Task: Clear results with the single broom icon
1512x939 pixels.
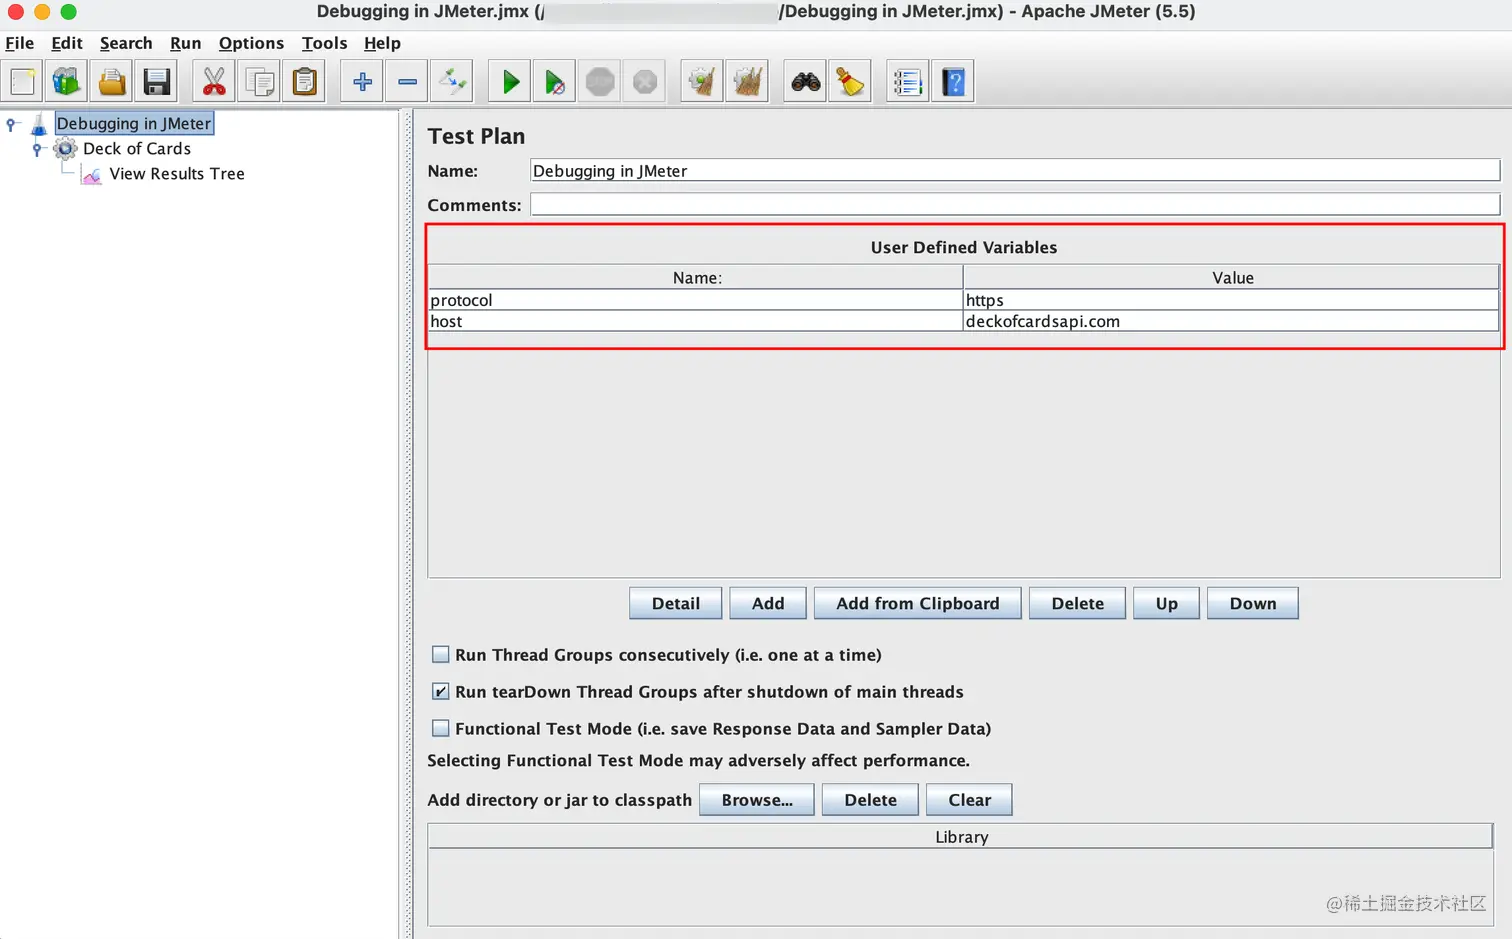Action: click(702, 82)
